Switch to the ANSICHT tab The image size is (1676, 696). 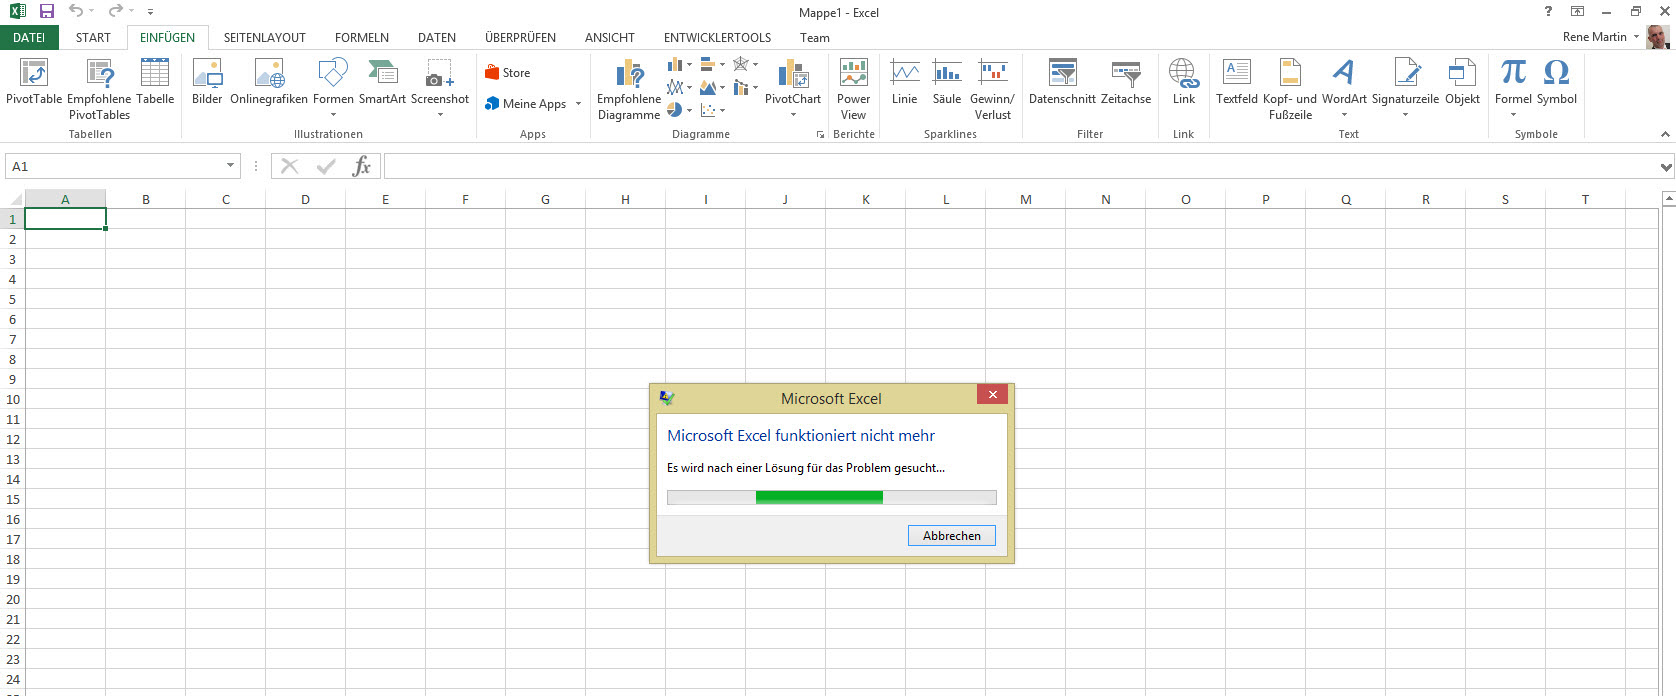pyautogui.click(x=610, y=38)
